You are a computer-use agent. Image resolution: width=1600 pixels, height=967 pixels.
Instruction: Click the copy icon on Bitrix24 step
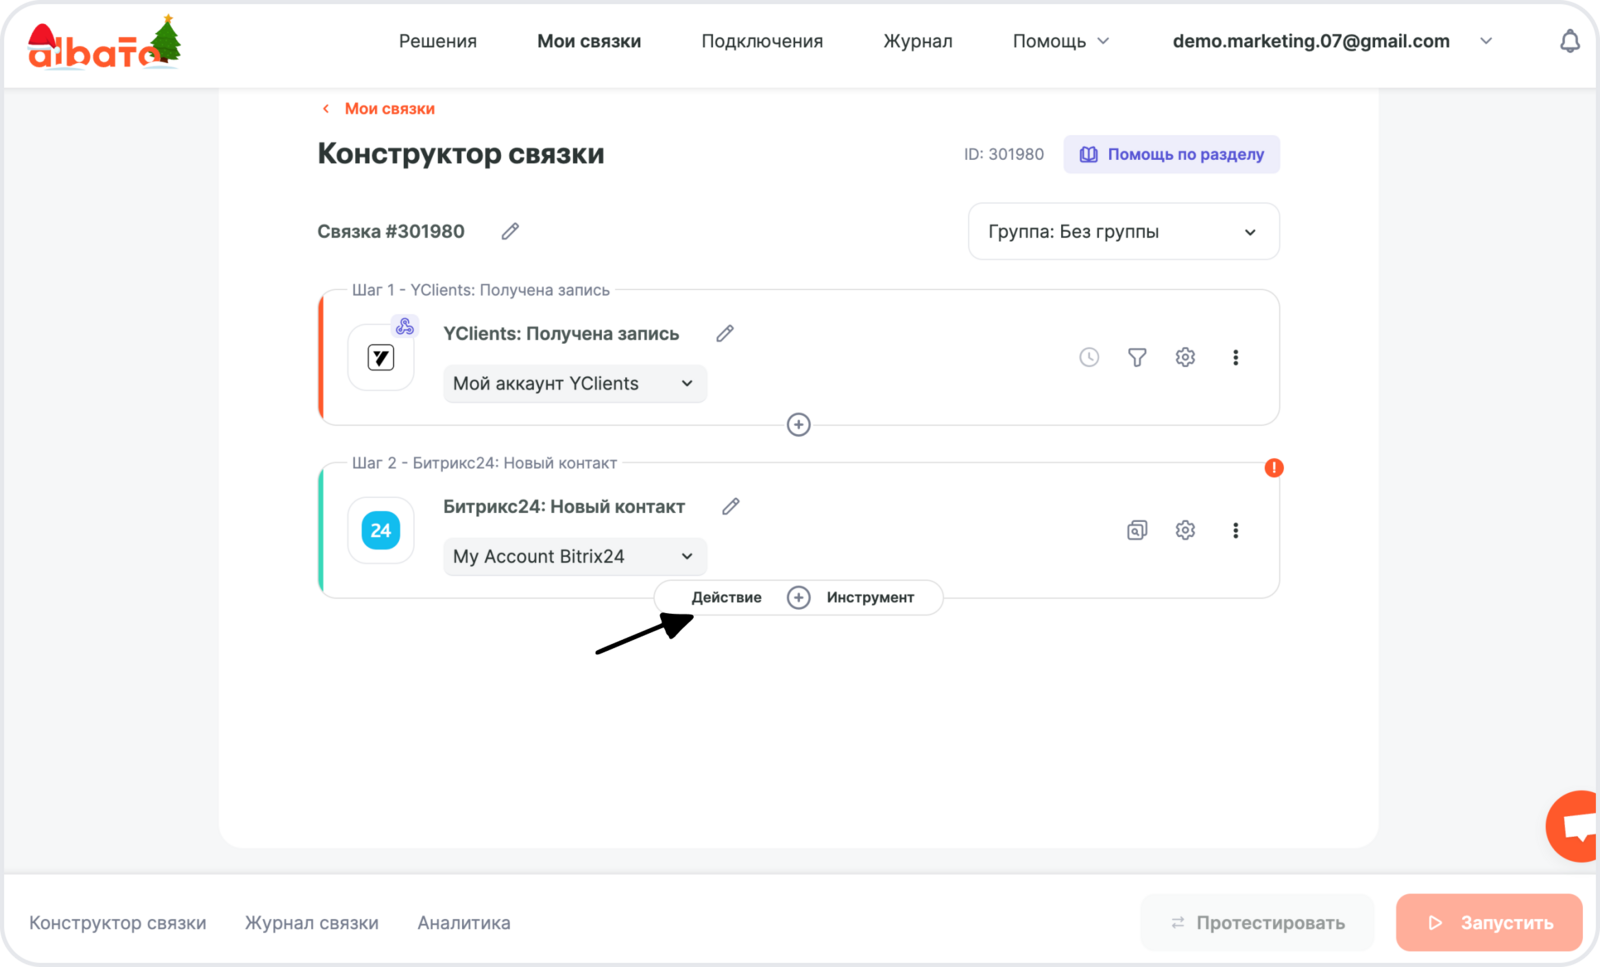pyautogui.click(x=1137, y=530)
